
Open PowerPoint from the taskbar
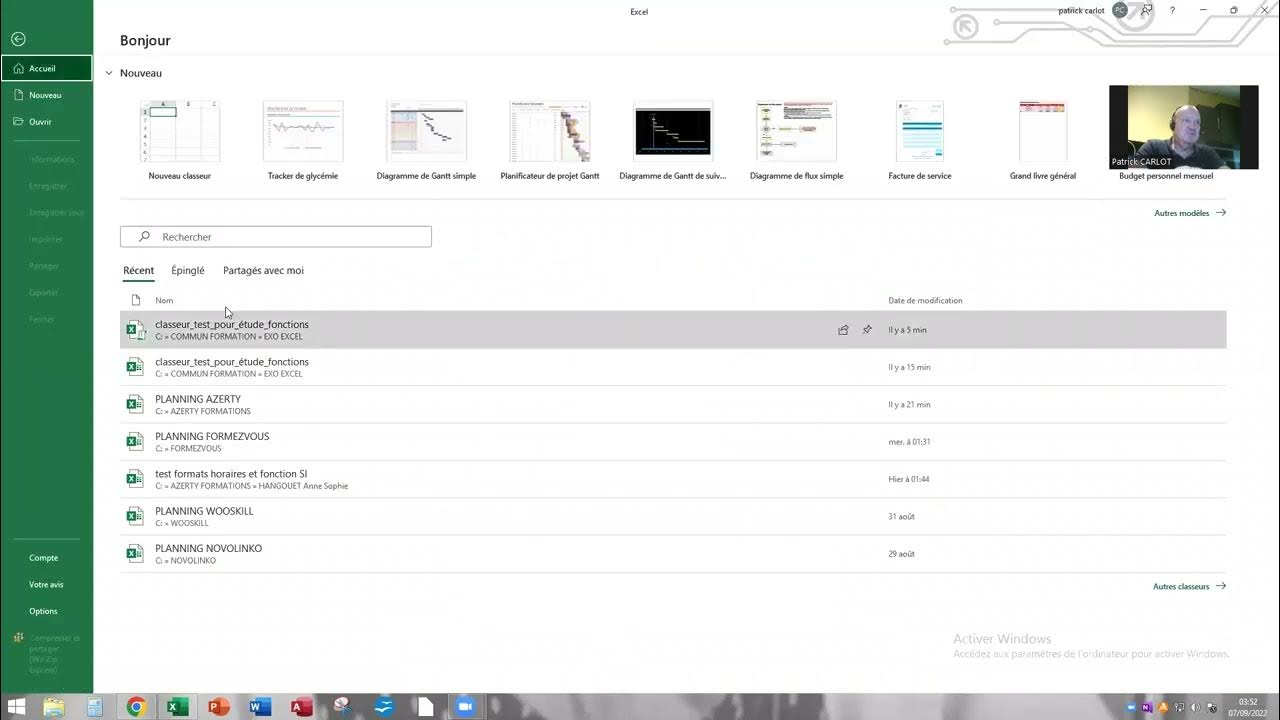click(218, 707)
